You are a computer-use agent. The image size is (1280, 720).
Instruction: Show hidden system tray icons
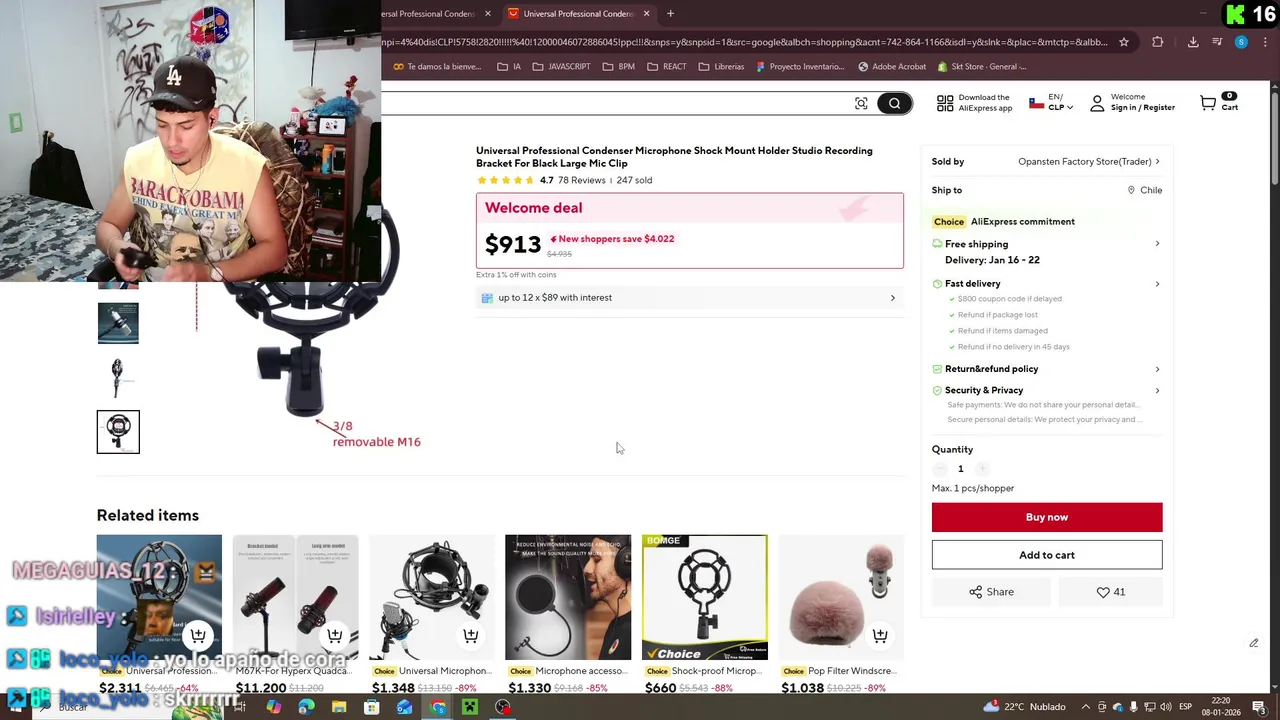point(1086,707)
